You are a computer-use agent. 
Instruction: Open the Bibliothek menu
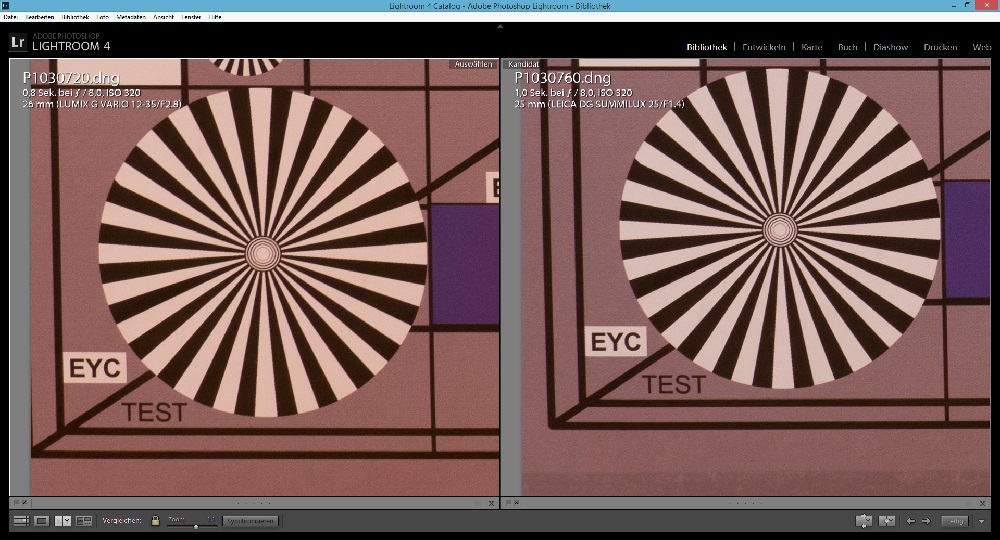click(76, 17)
